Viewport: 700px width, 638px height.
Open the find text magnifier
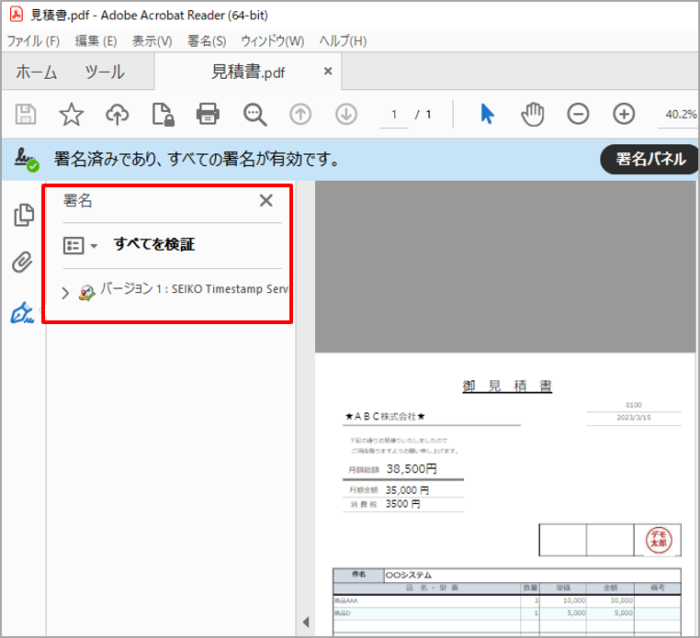coord(255,115)
